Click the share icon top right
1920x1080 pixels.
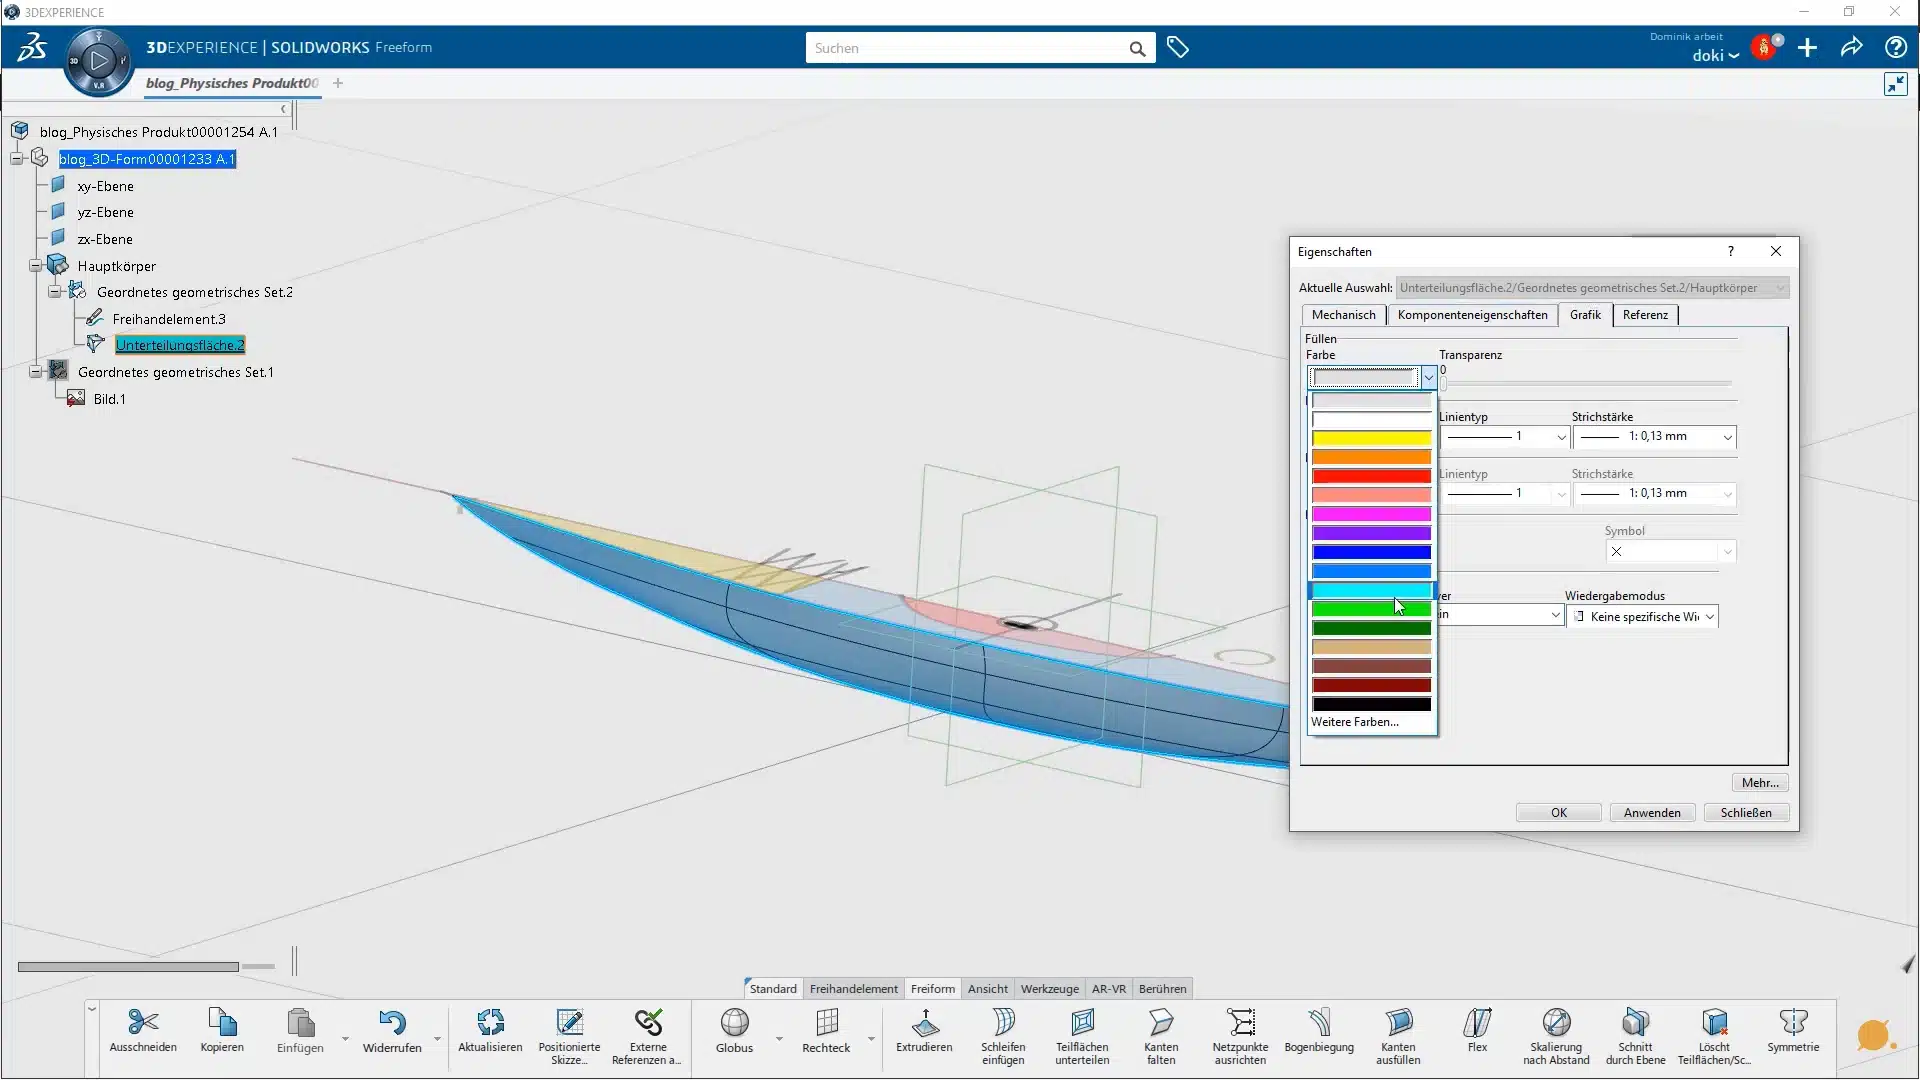(1851, 47)
